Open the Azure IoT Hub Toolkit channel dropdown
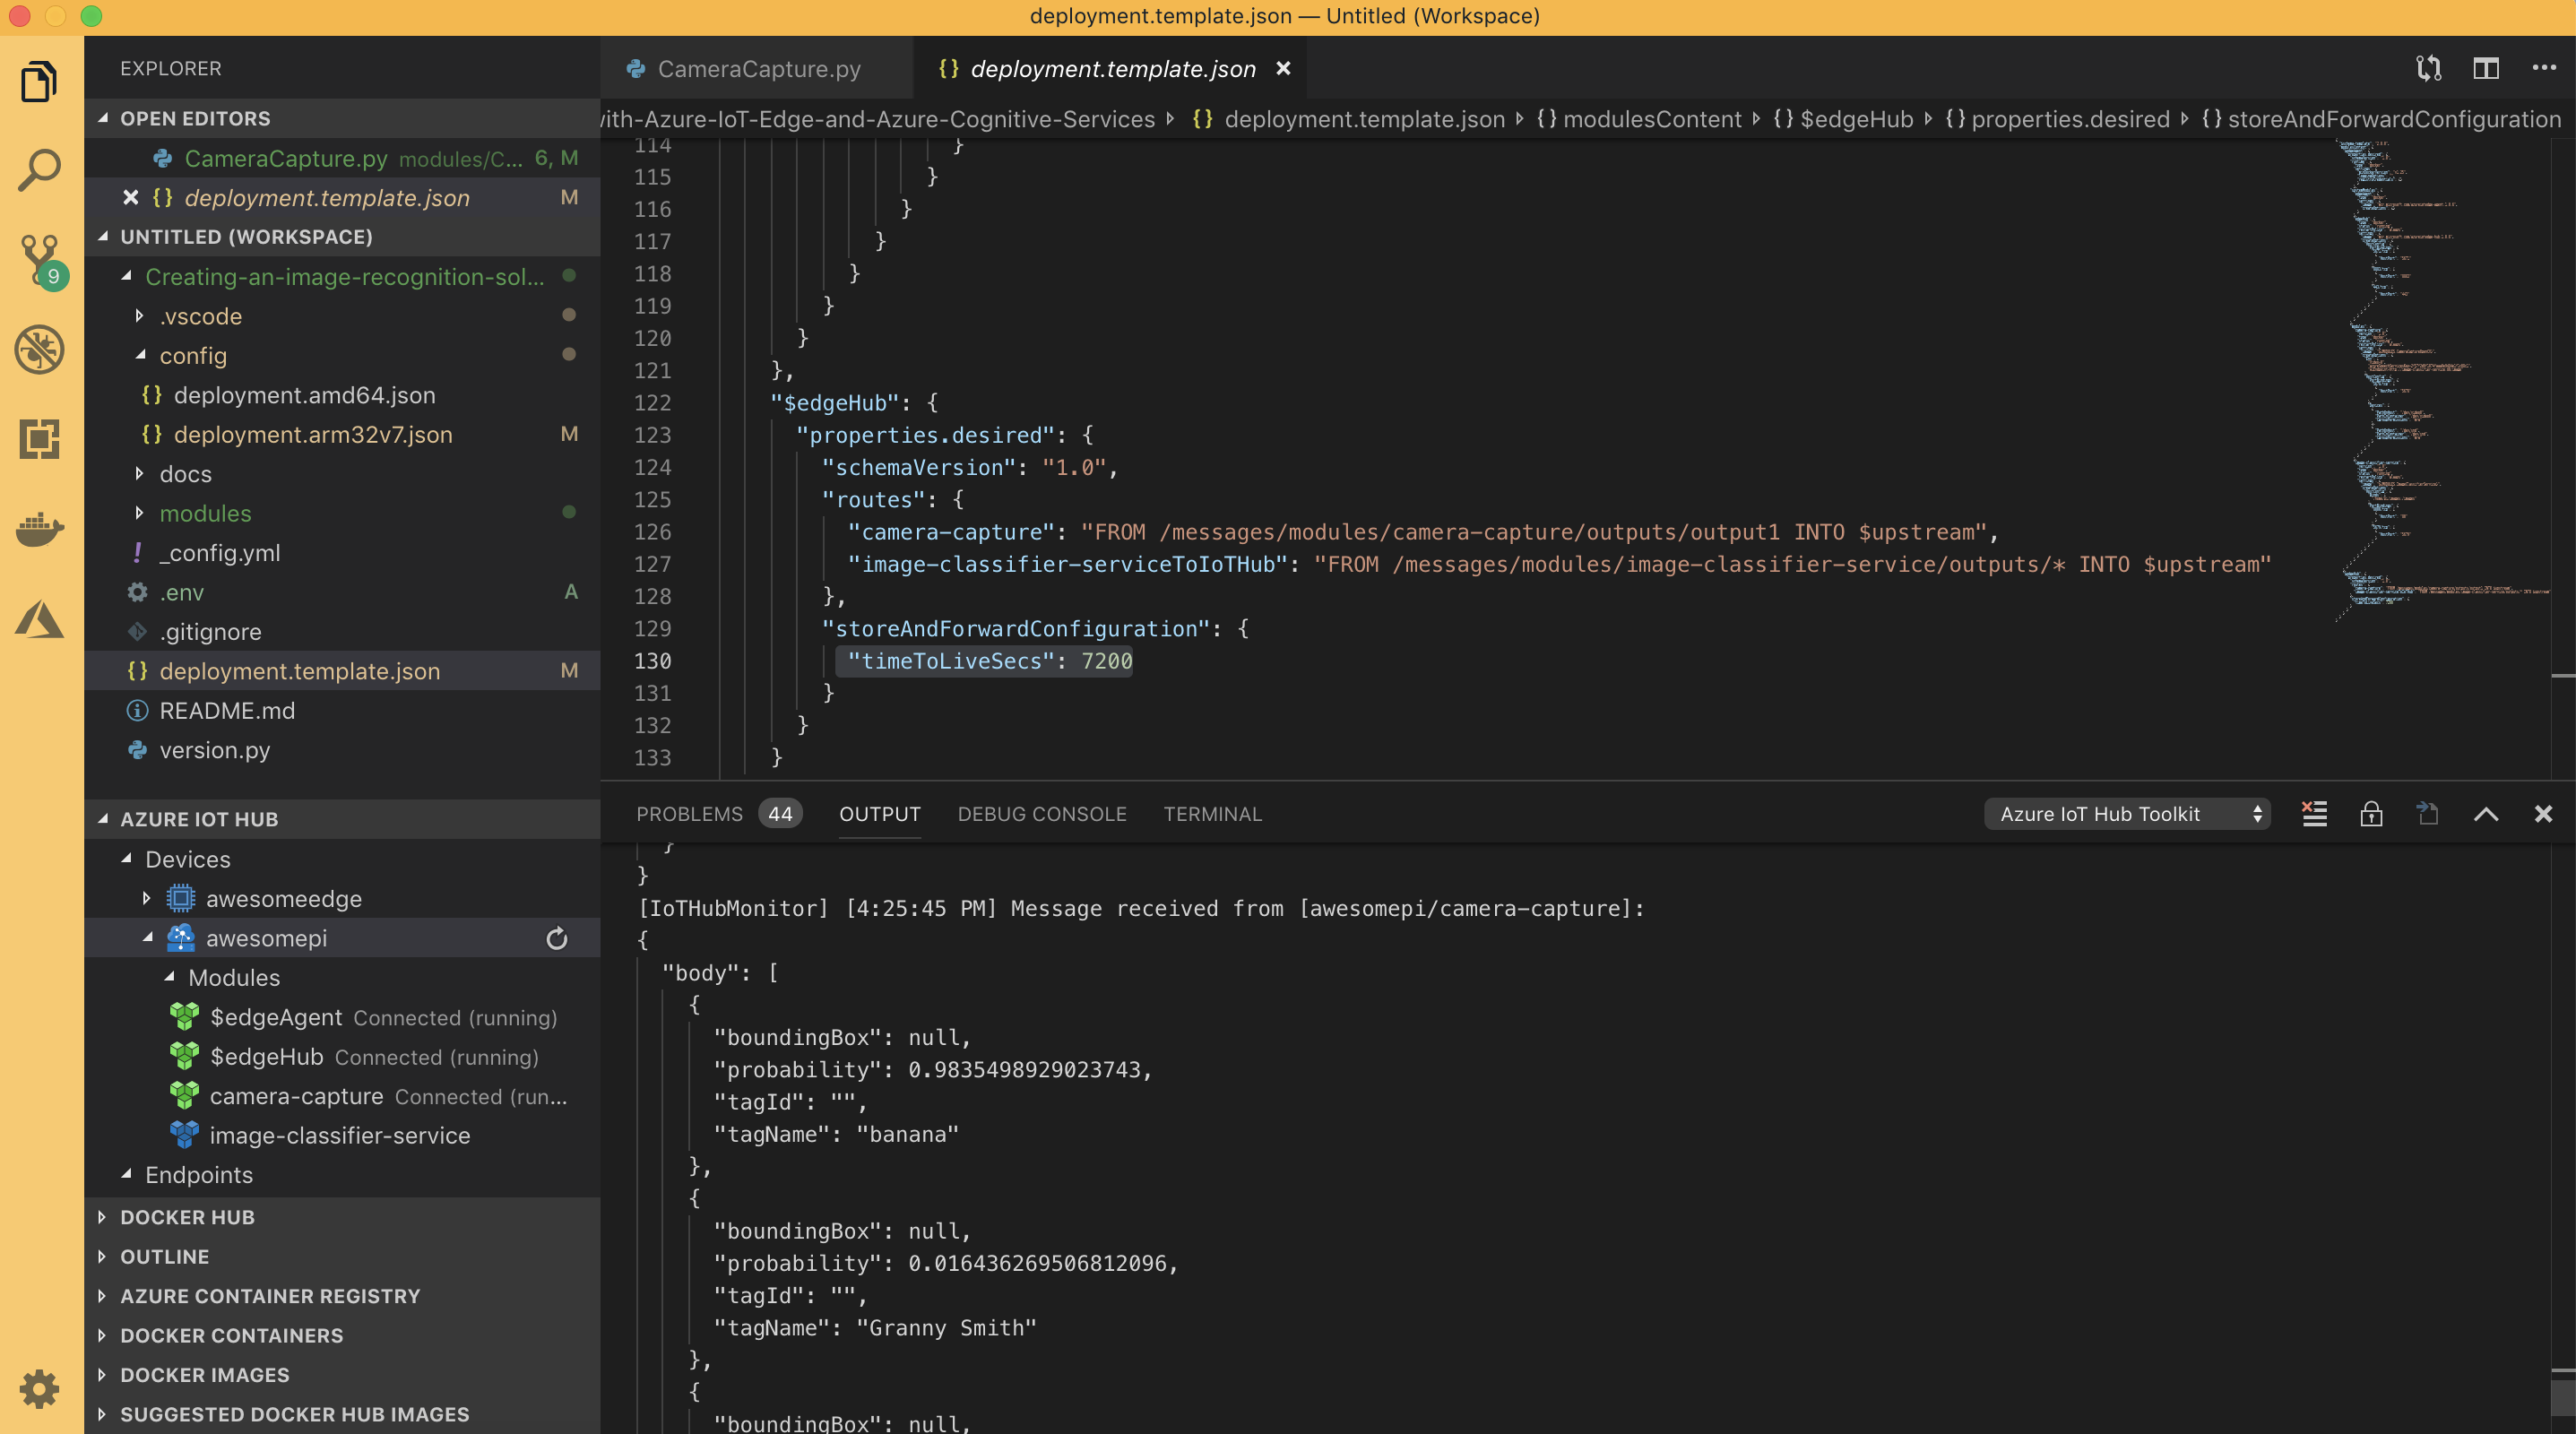The width and height of the screenshot is (2576, 1434). 2126,813
